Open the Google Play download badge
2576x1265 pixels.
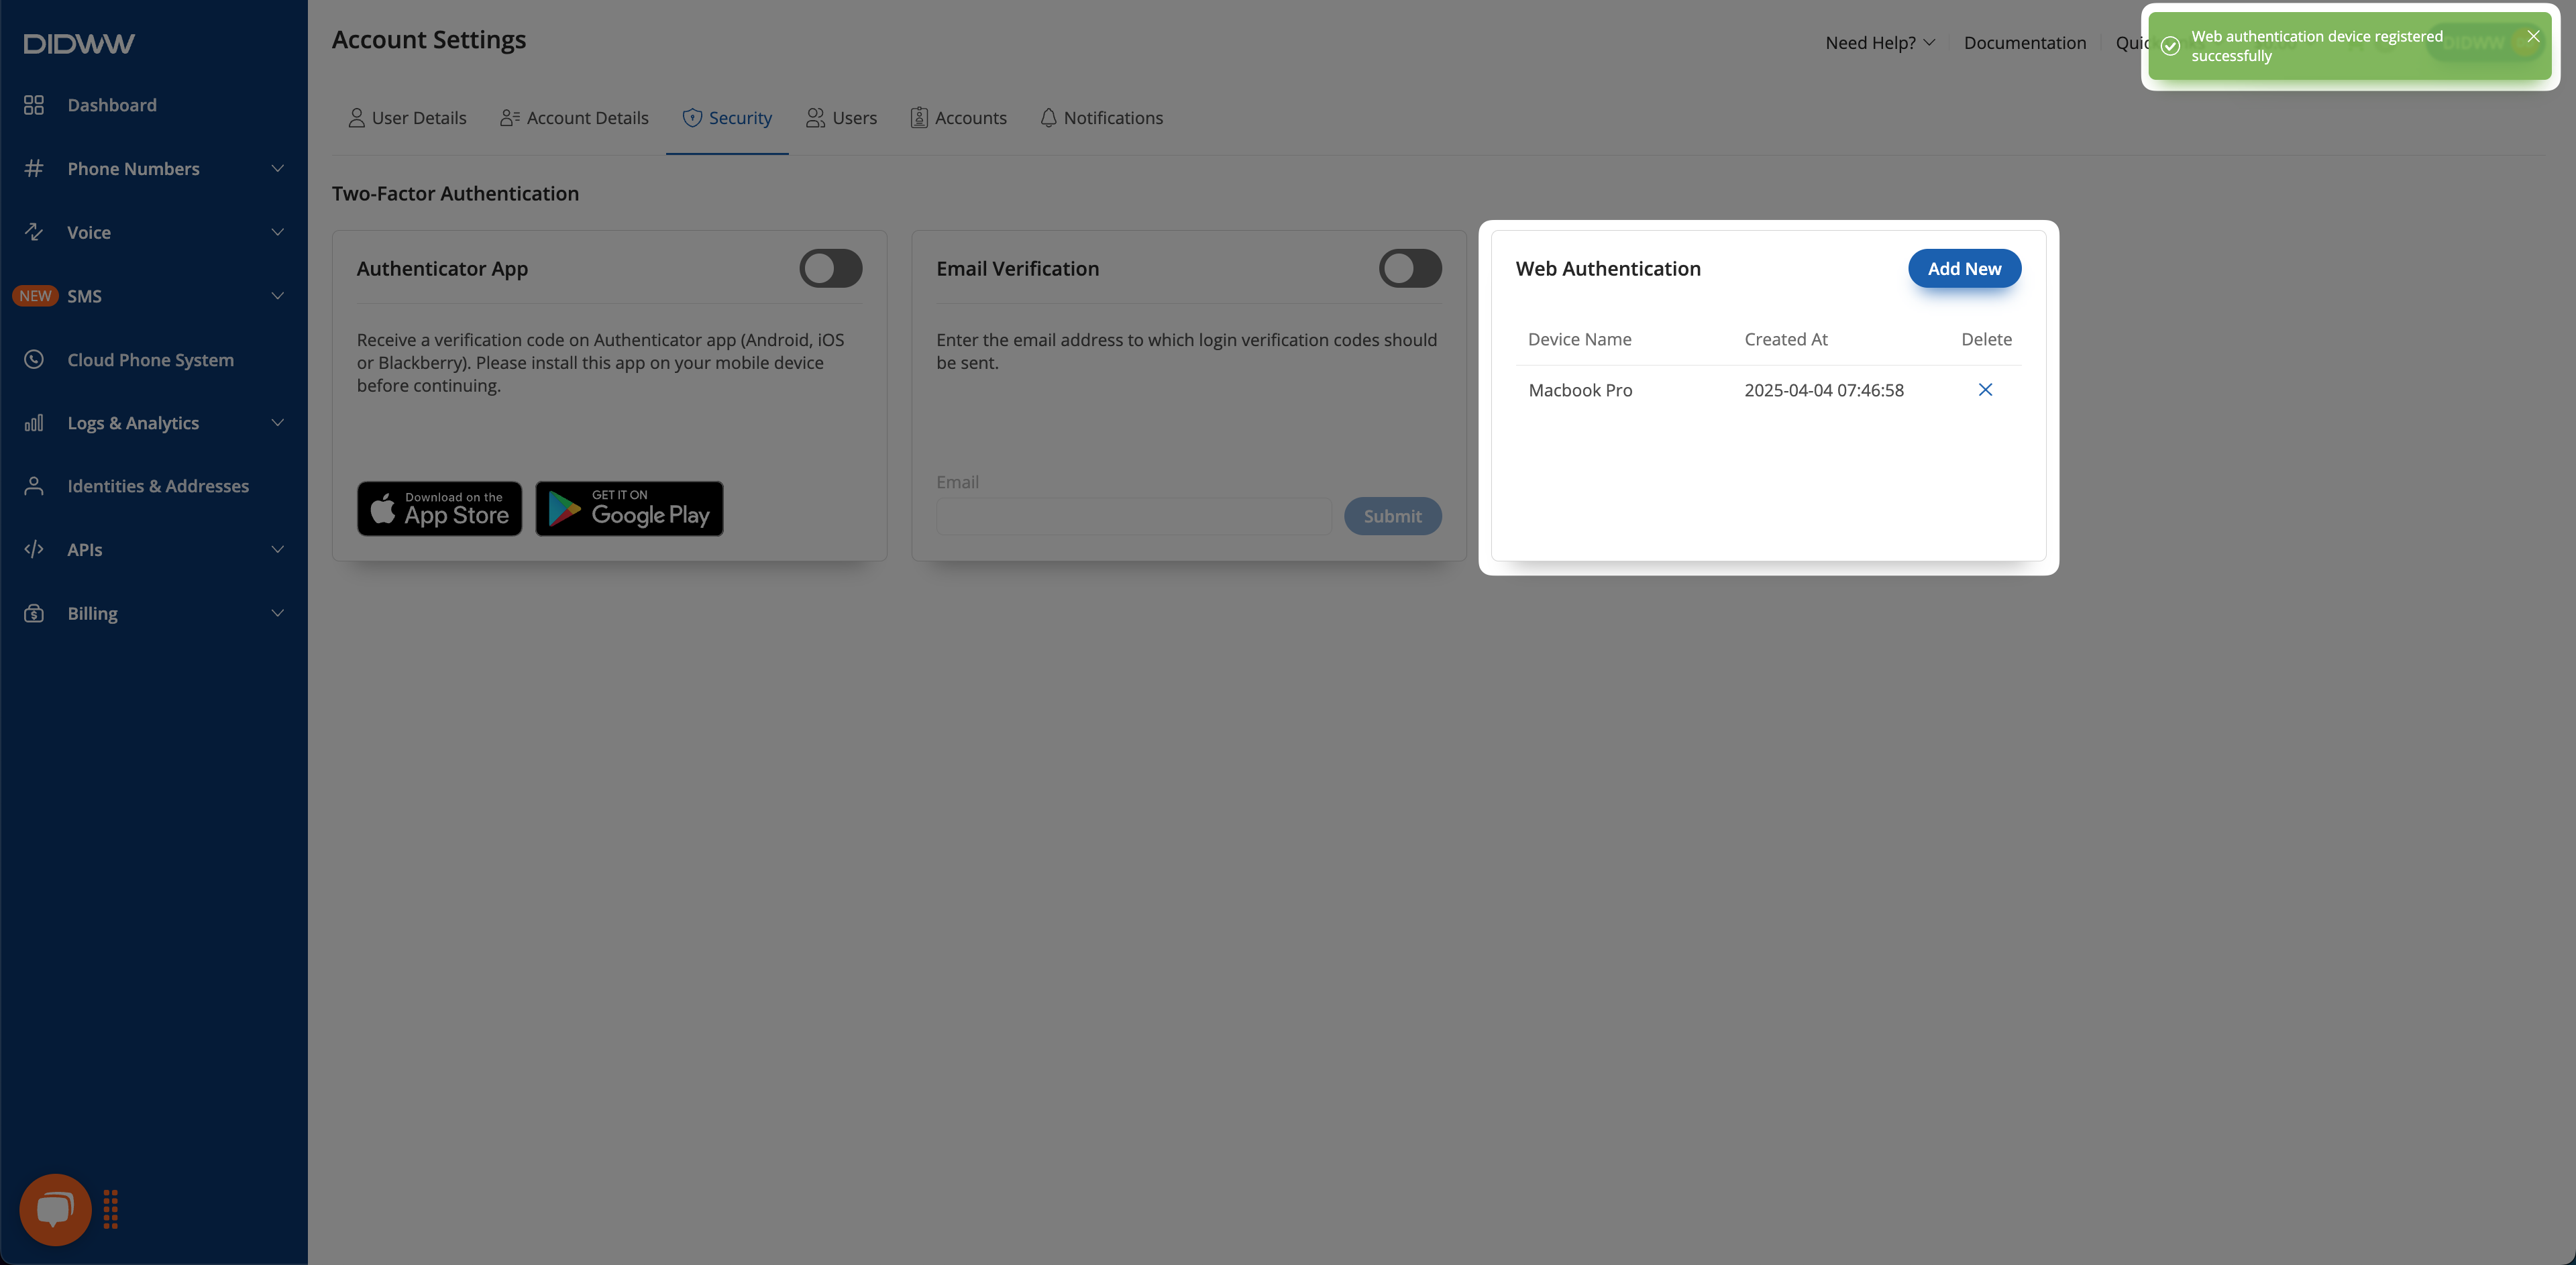629,509
